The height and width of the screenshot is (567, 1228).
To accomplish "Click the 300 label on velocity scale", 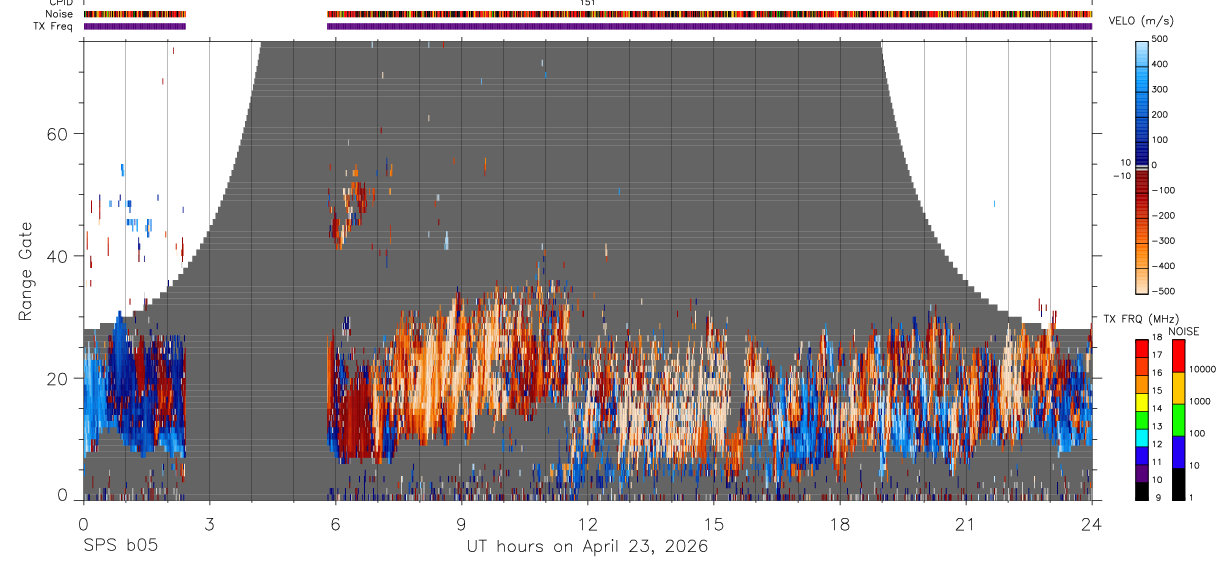I will coord(1160,89).
